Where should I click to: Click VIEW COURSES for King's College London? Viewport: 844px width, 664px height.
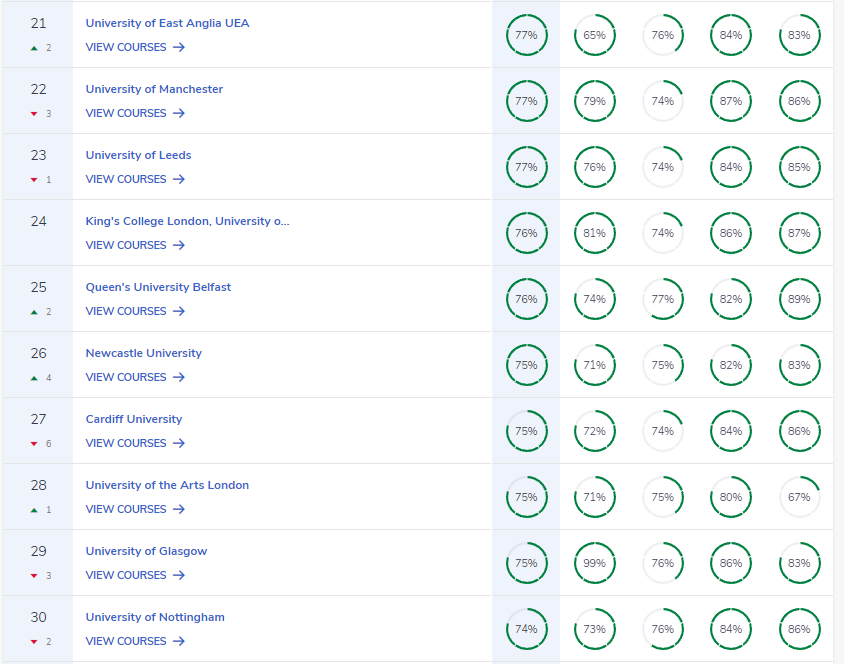[x=135, y=245]
